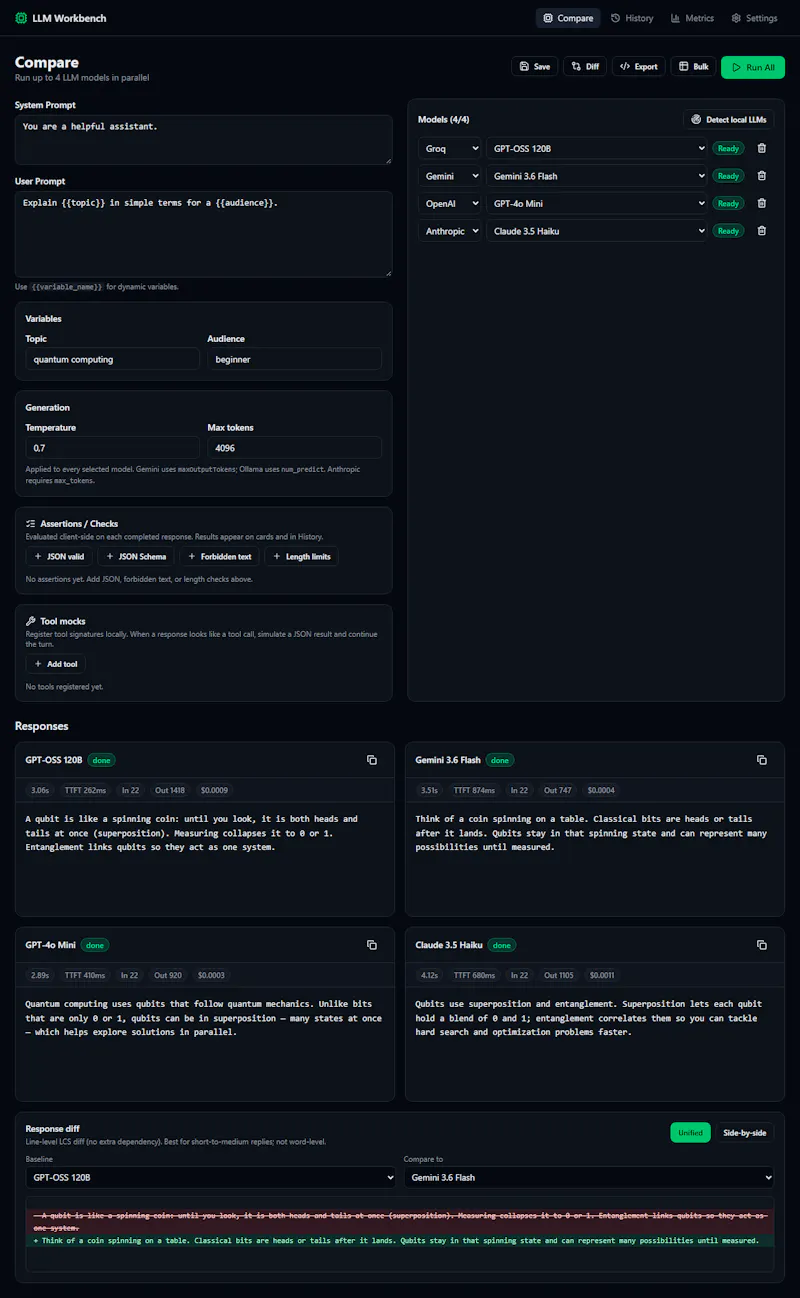
Task: Open the Anthropic provider dropdown
Action: 450,231
